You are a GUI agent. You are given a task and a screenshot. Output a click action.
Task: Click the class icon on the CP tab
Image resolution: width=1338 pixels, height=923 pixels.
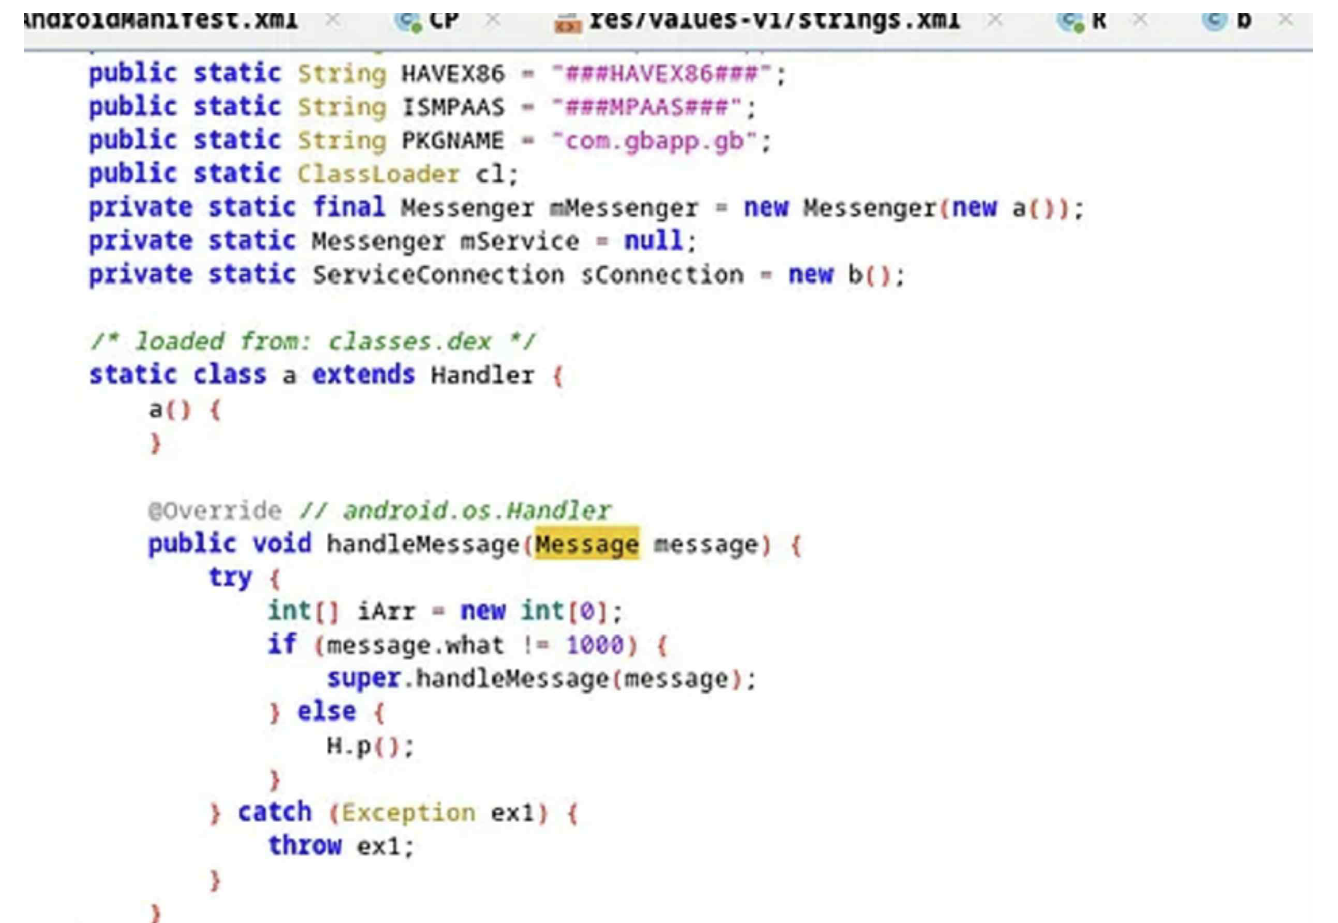pos(408,21)
